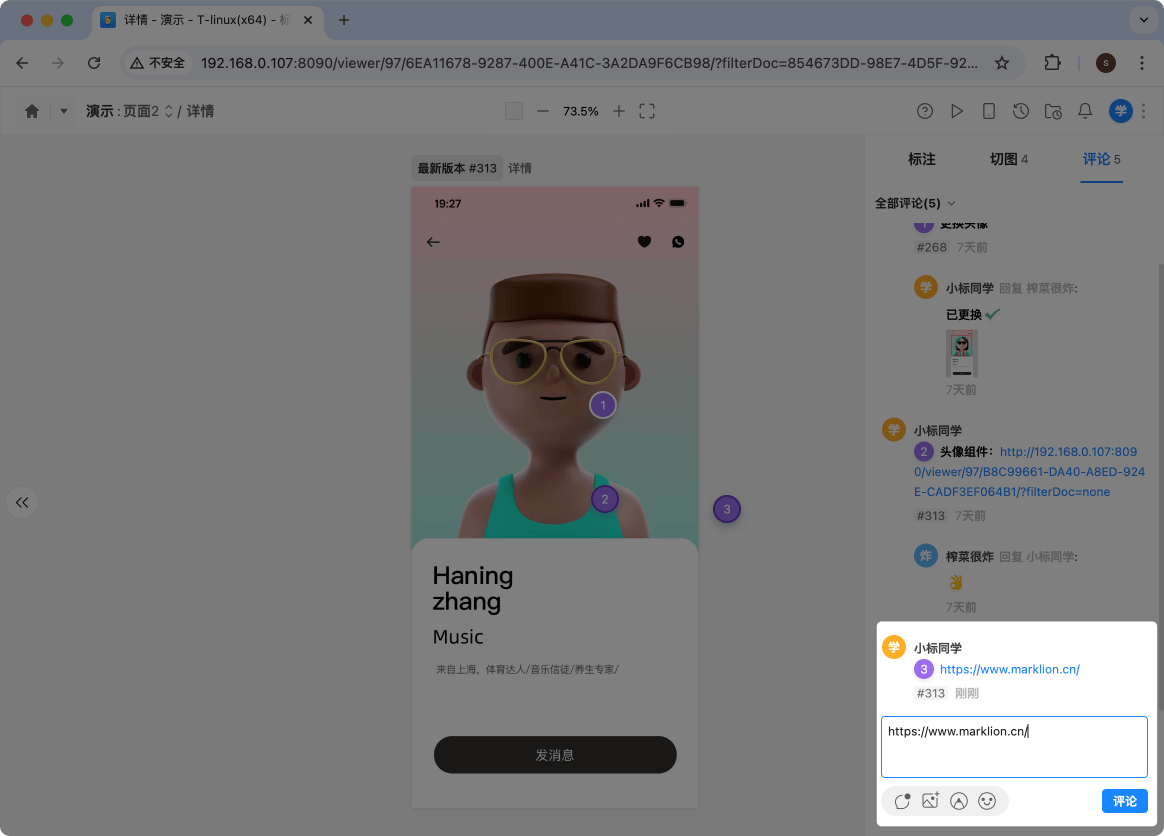Insert an image into the comment

(x=930, y=801)
